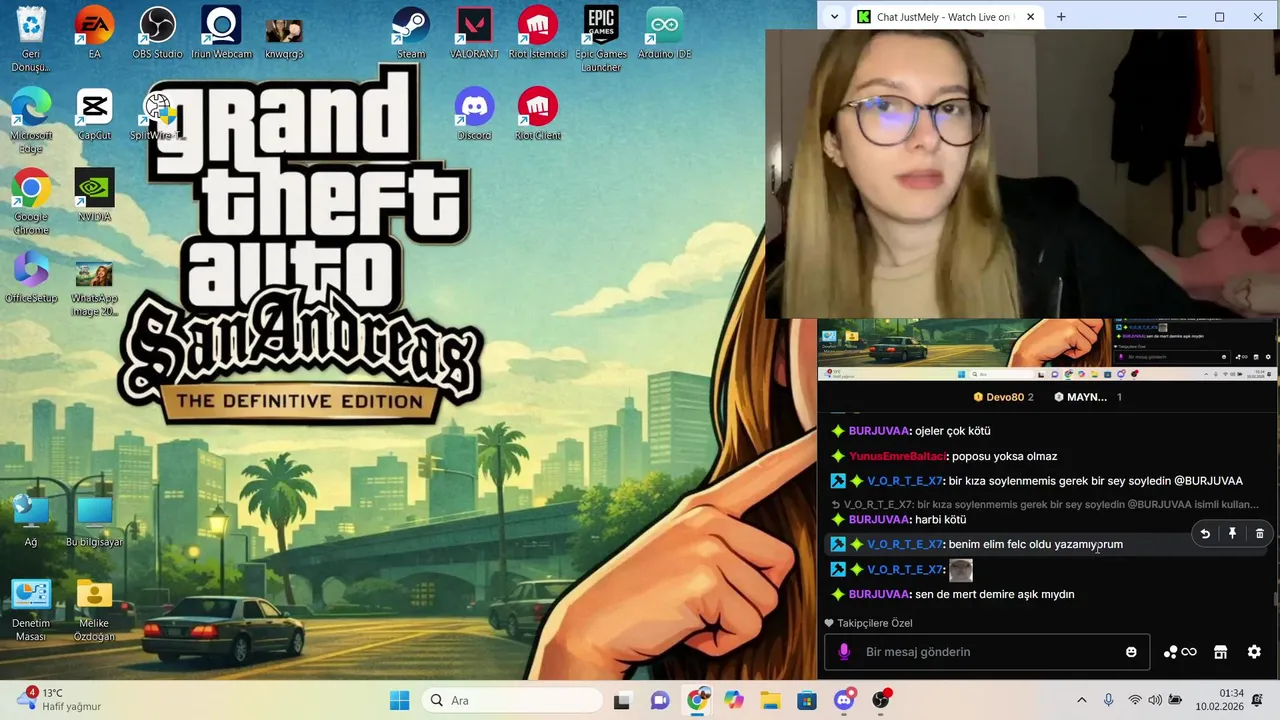Viewport: 1280px width, 720px height.
Task: Click the stream preview thumbnail above the chat
Action: tap(1048, 349)
